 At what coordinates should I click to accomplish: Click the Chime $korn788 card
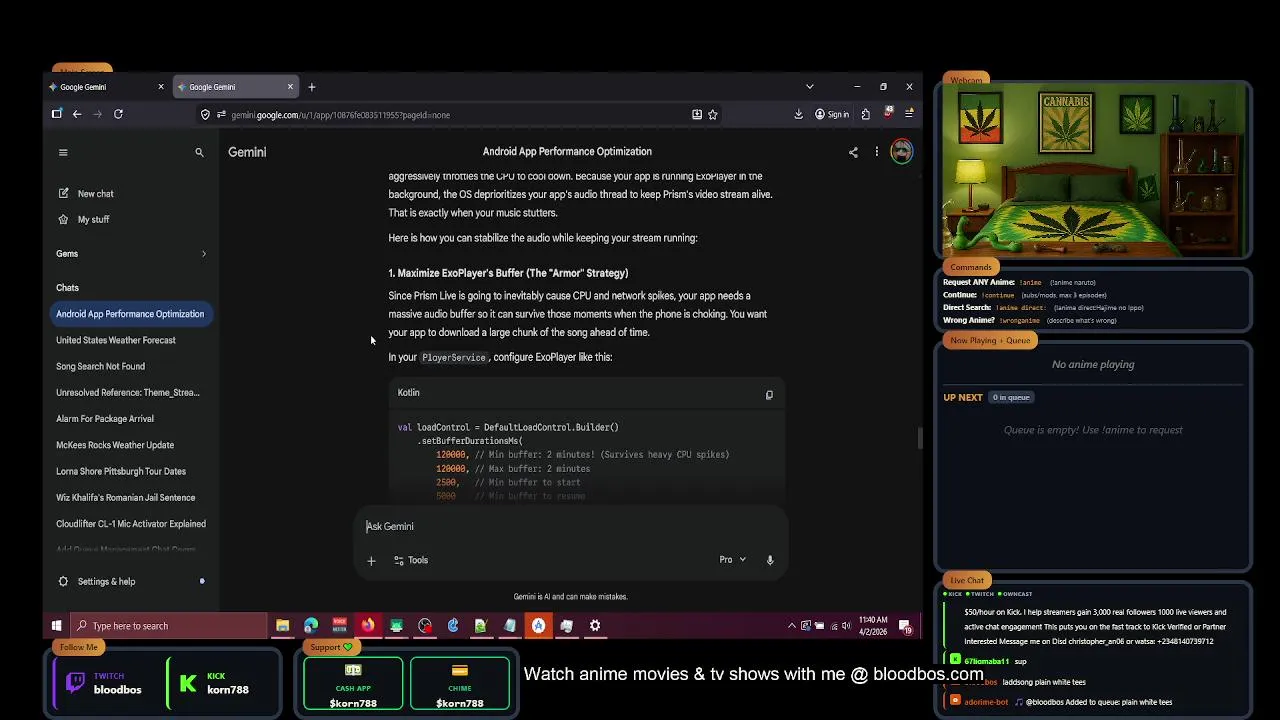point(460,683)
